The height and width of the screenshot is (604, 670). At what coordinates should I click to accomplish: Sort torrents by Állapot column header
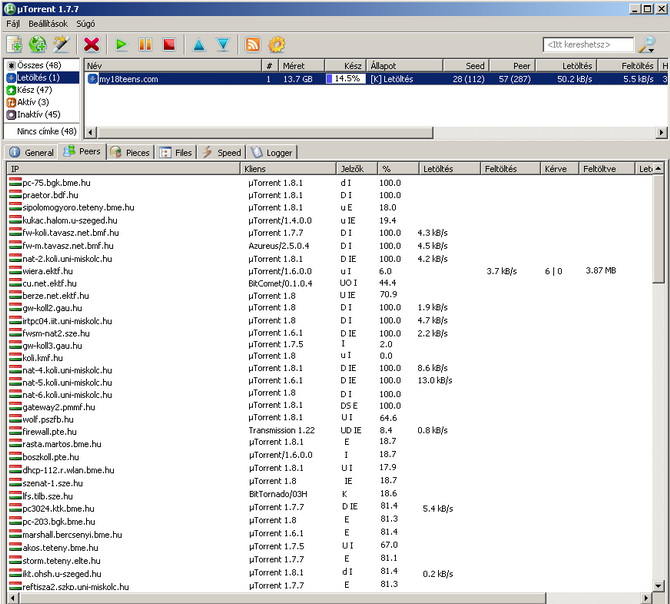point(405,66)
